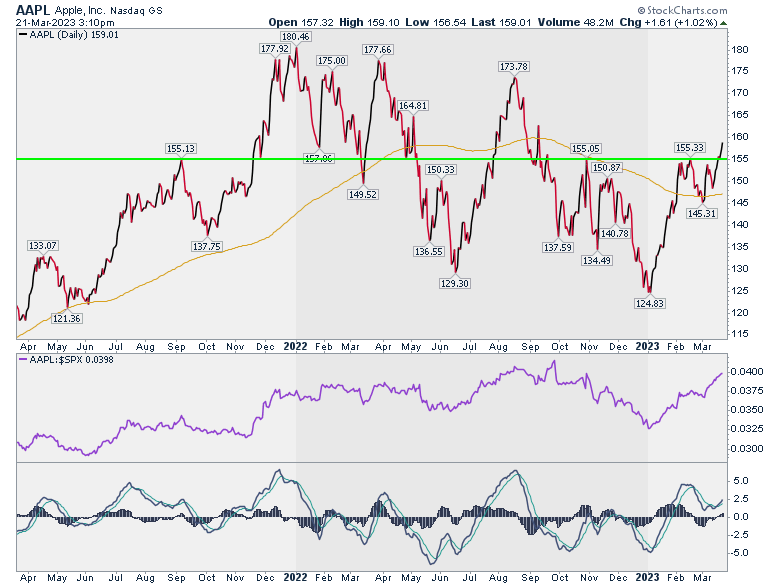Click the 164.81 price label
The height and width of the screenshot is (586, 780).
[x=413, y=105]
